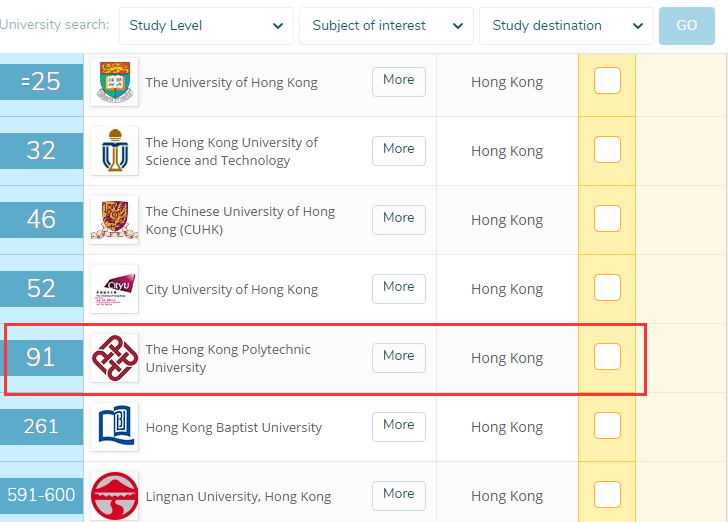Click More for Lingnan University
Screen dimensions: 728x522
coord(399,496)
